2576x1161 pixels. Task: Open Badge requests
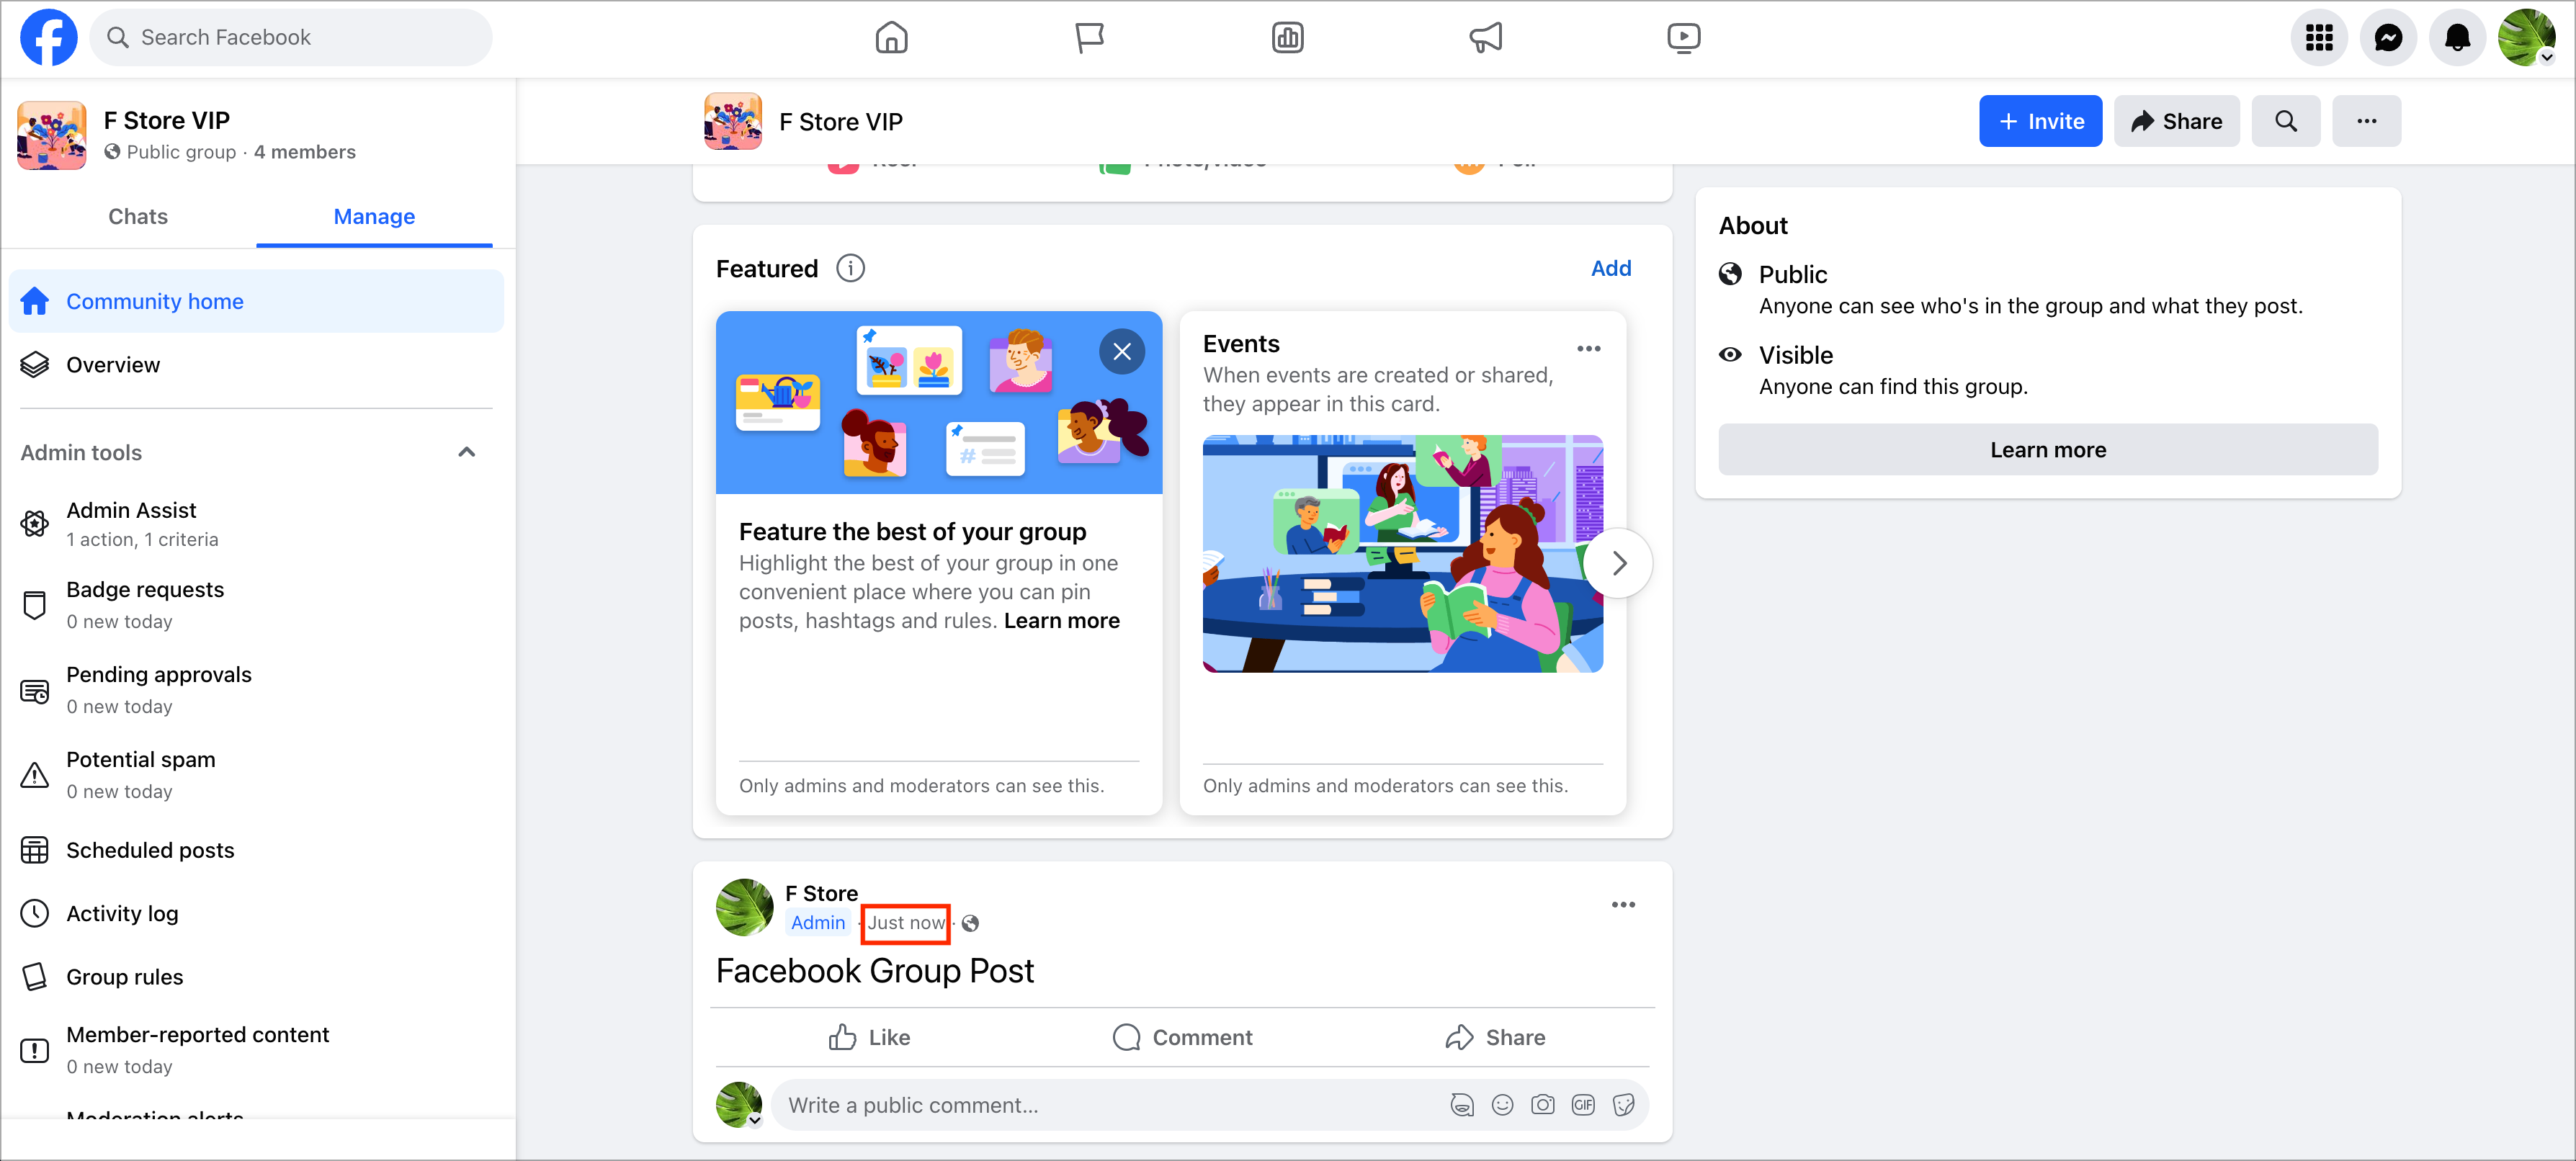[256, 604]
